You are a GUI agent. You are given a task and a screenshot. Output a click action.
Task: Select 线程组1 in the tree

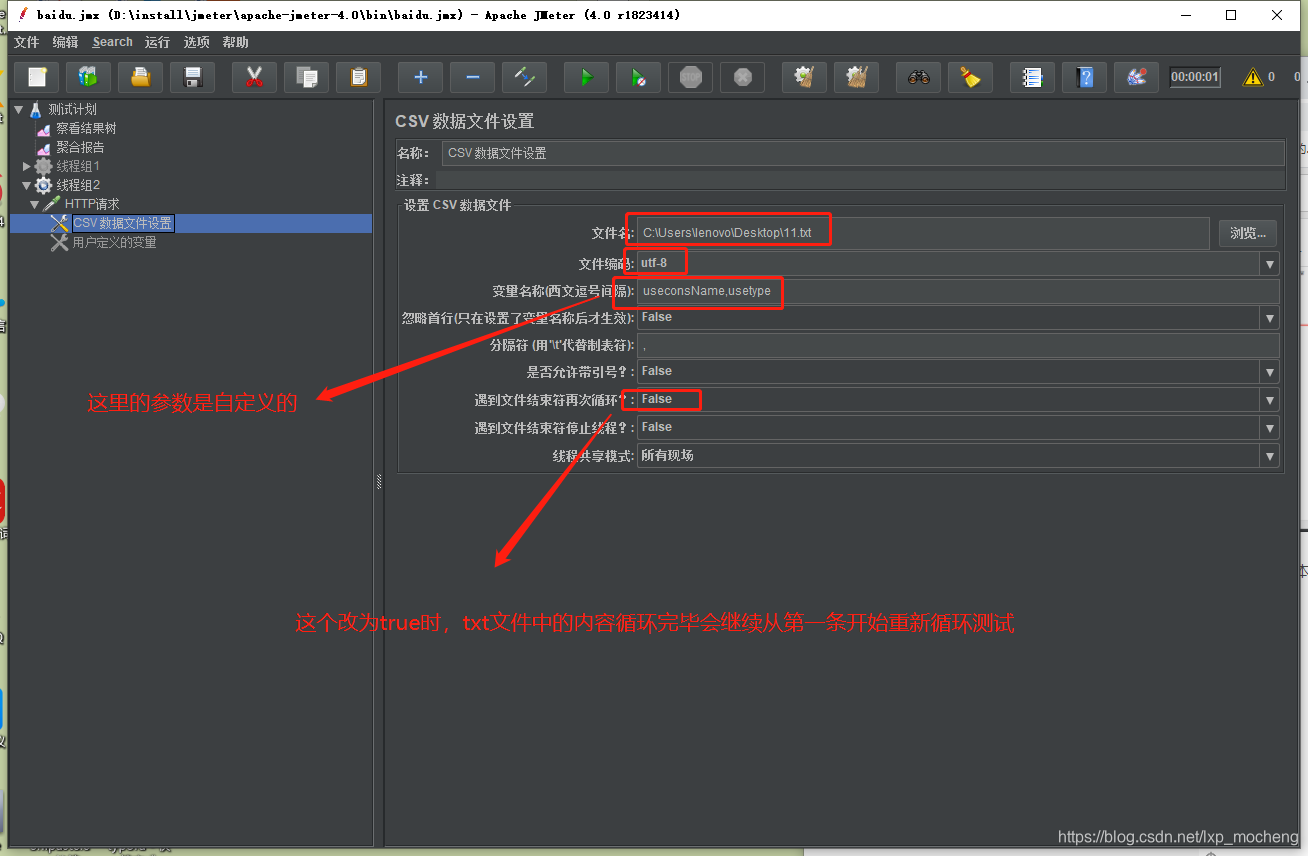pyautogui.click(x=78, y=166)
